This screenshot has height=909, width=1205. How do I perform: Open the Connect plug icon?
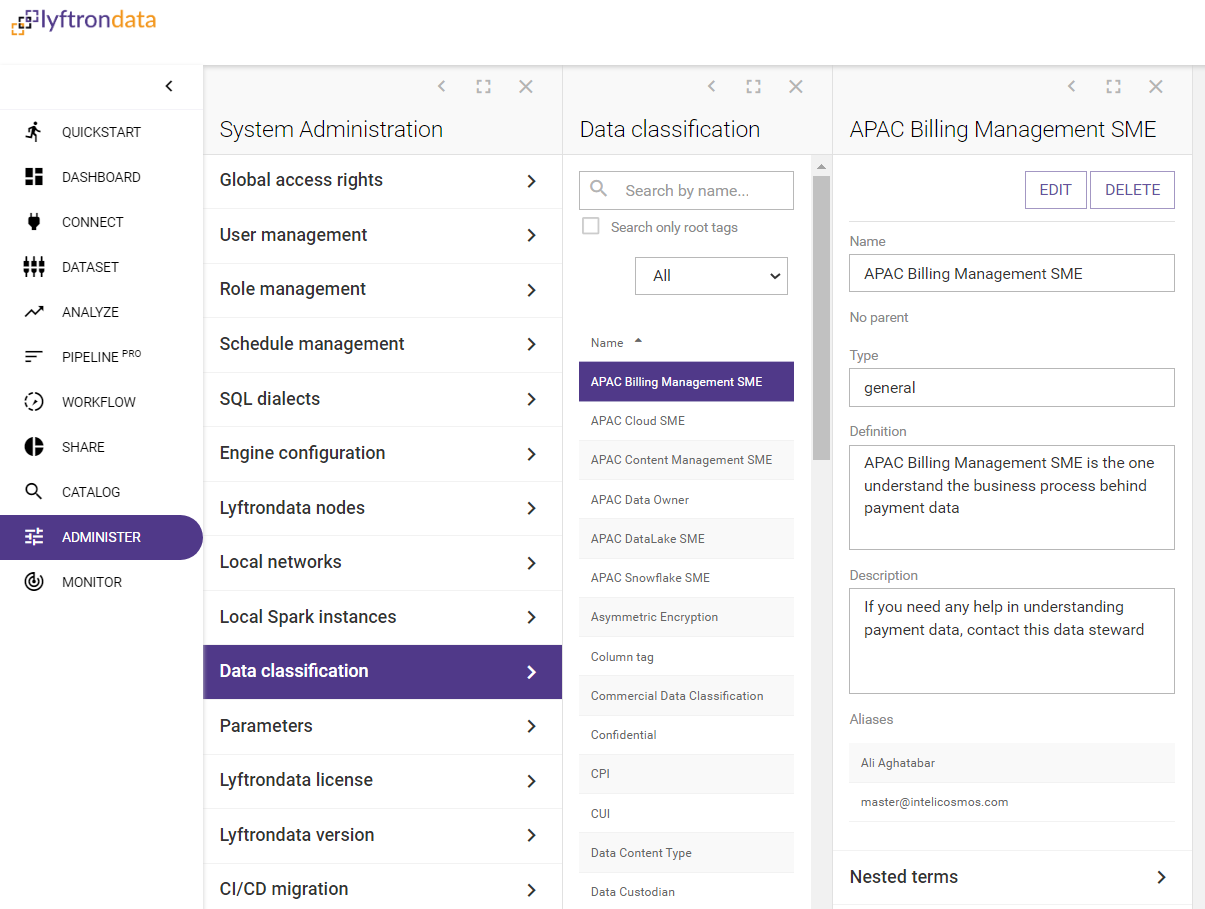pos(34,222)
